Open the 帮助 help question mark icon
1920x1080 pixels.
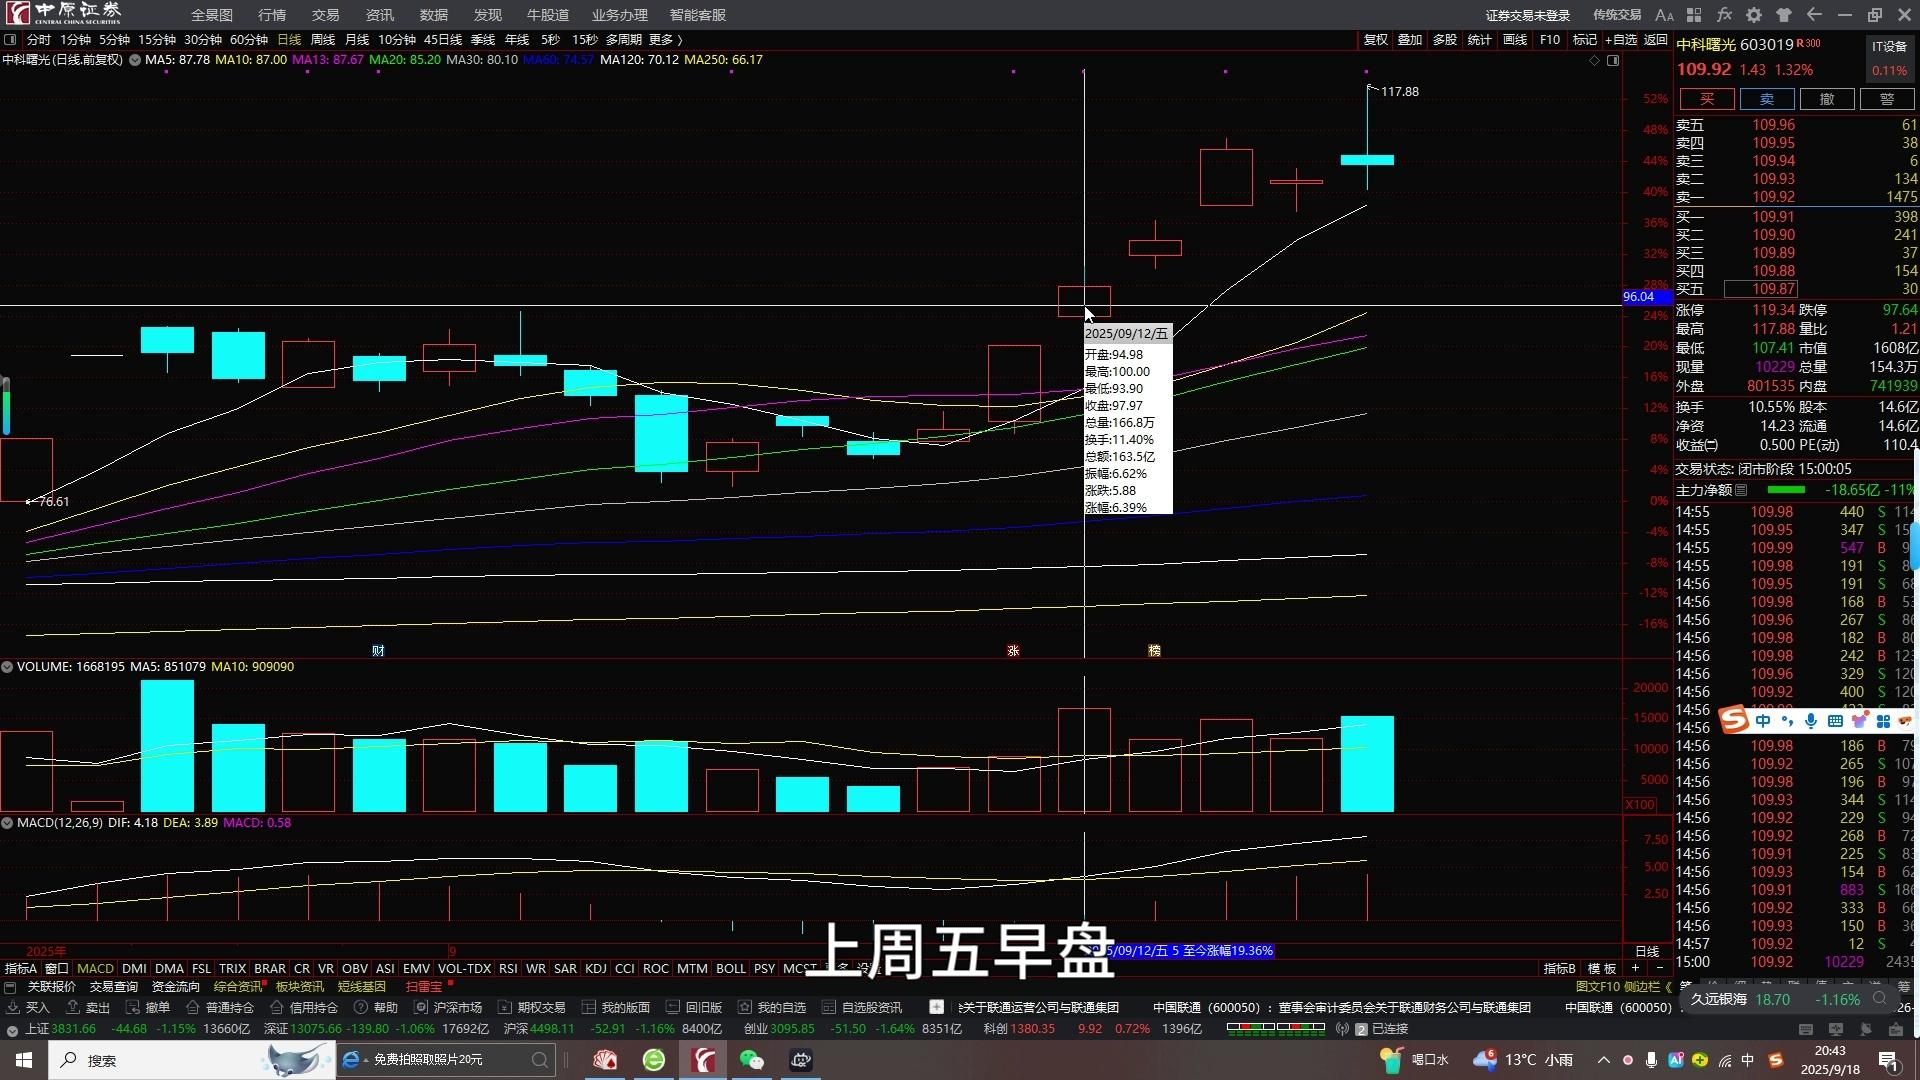(x=360, y=1007)
